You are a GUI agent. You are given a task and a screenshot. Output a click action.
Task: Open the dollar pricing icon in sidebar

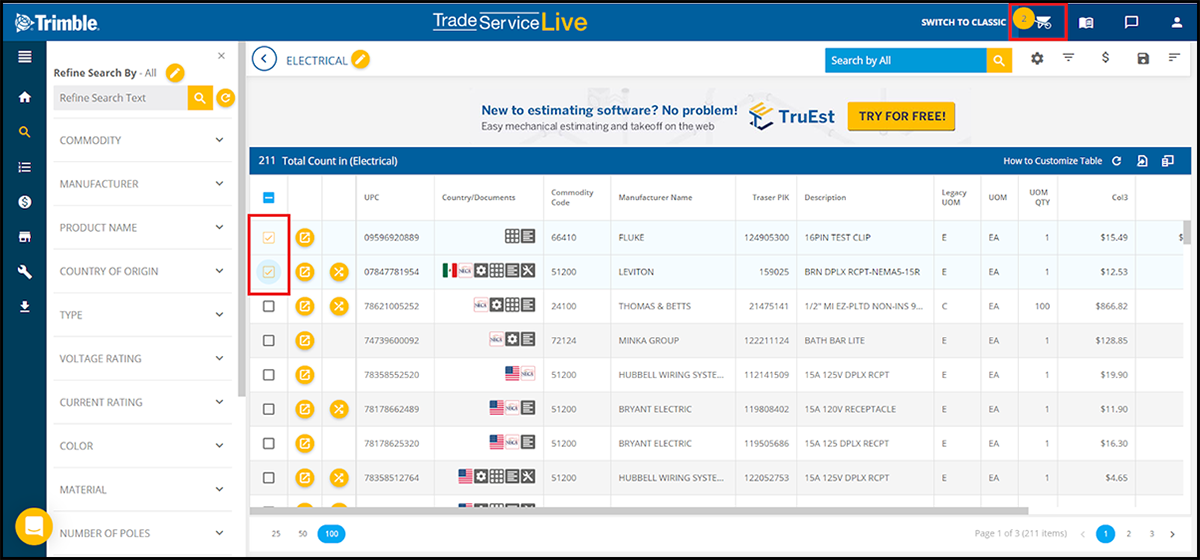click(24, 202)
